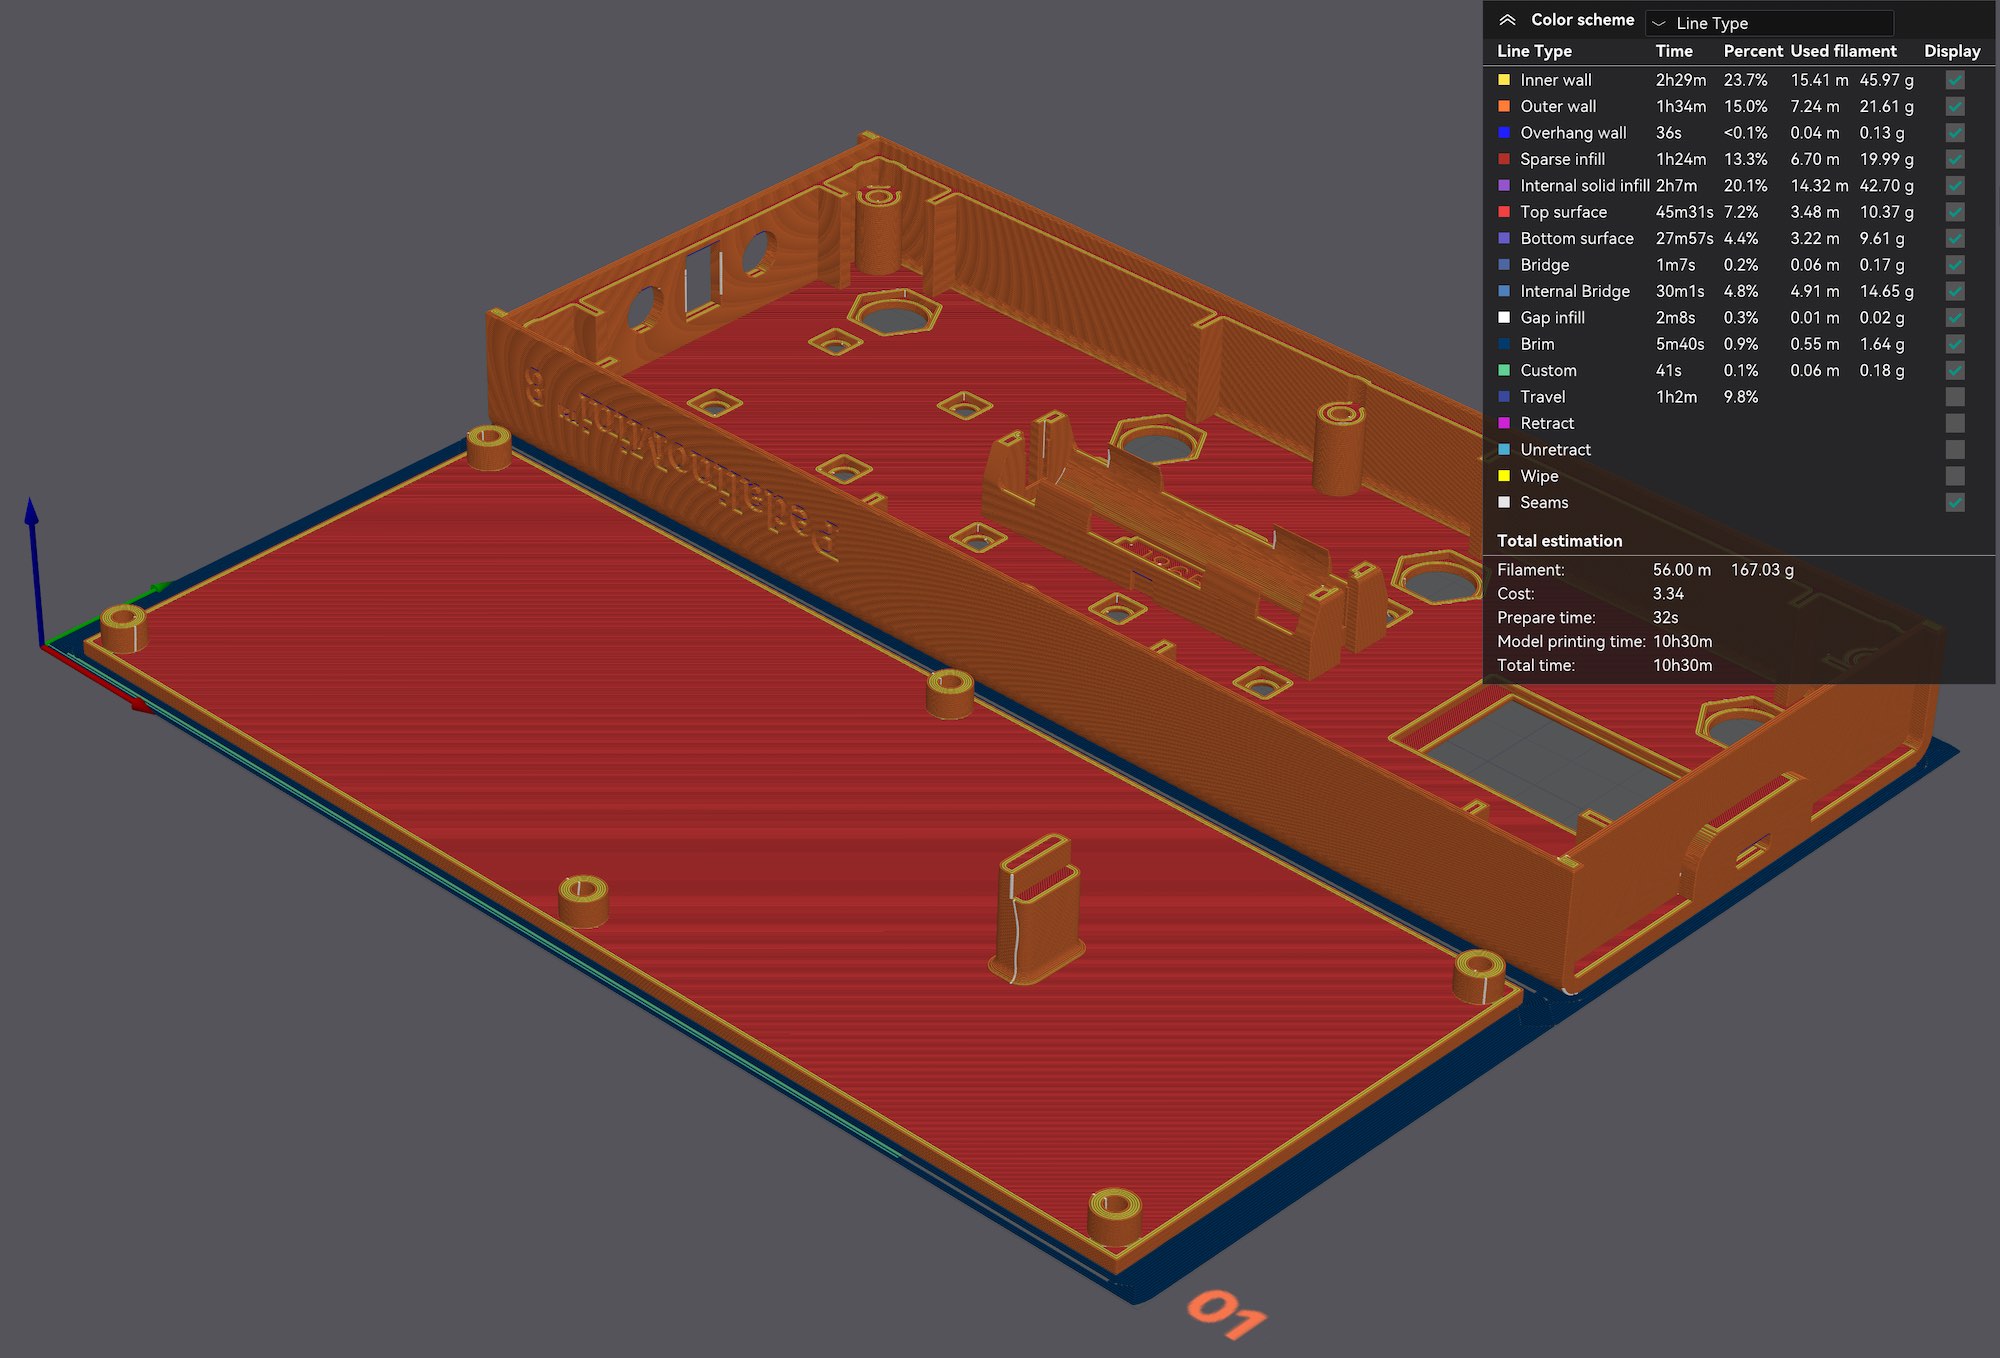Click the Top surface color swatch
Screen dimensions: 2000x1358
[1504, 212]
